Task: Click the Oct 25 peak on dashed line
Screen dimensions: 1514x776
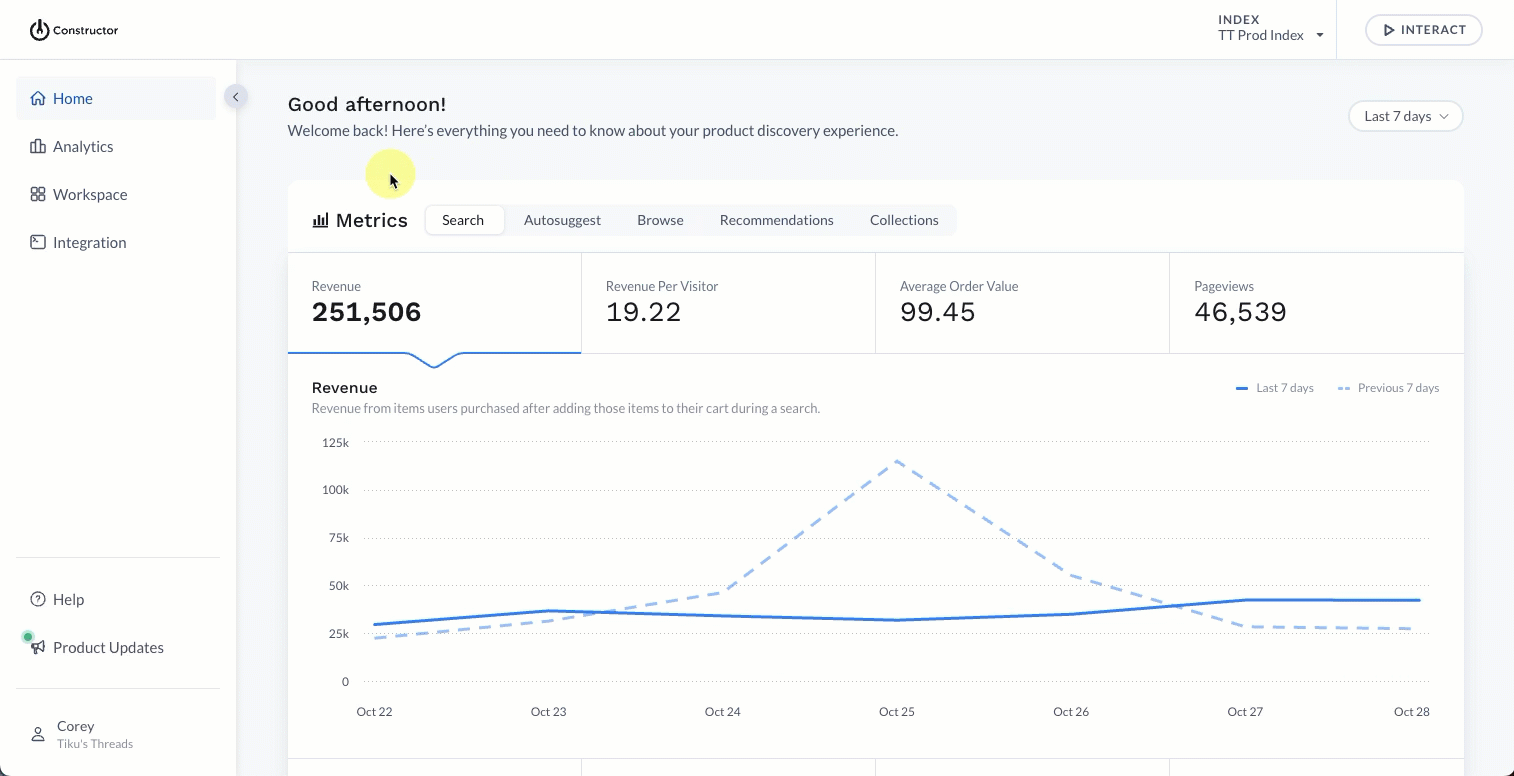Action: [x=897, y=461]
